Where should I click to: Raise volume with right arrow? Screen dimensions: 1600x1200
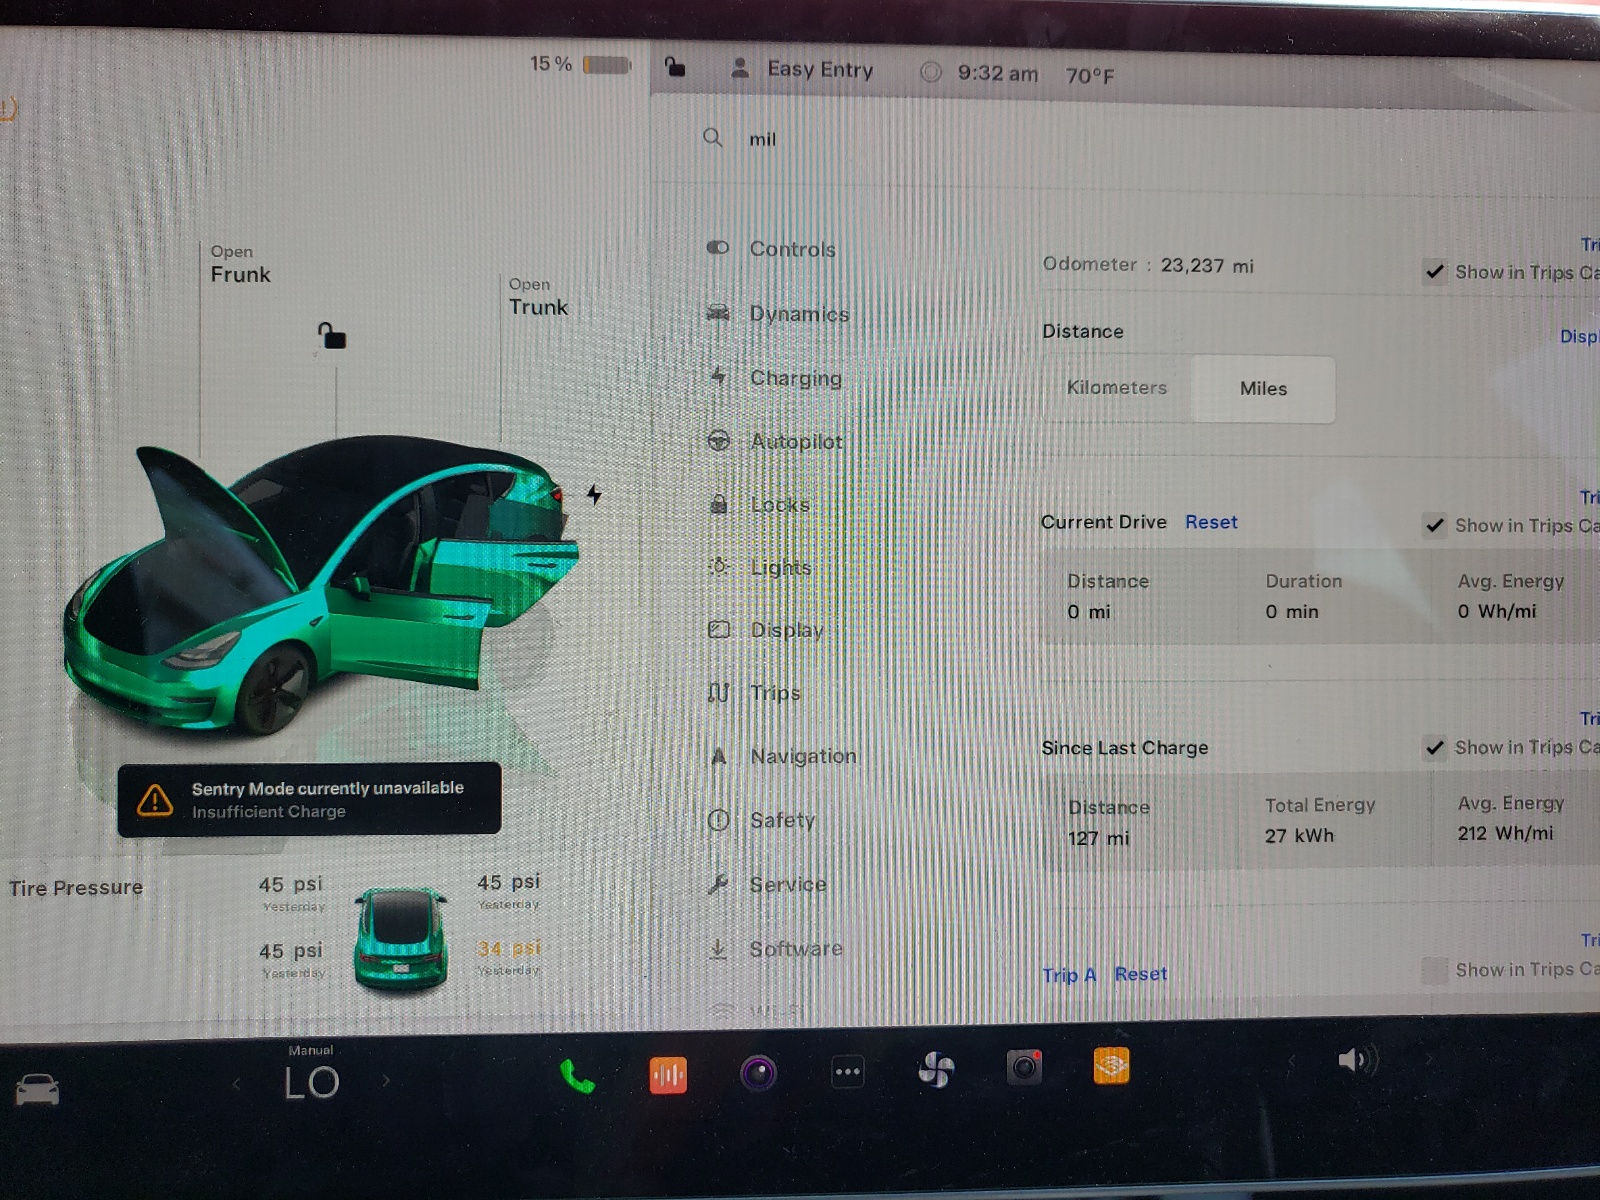click(1428, 1059)
